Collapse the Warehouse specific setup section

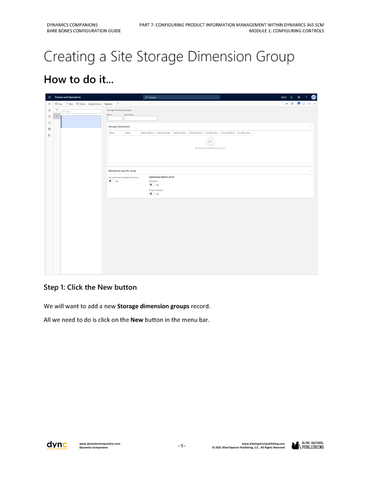coord(310,171)
